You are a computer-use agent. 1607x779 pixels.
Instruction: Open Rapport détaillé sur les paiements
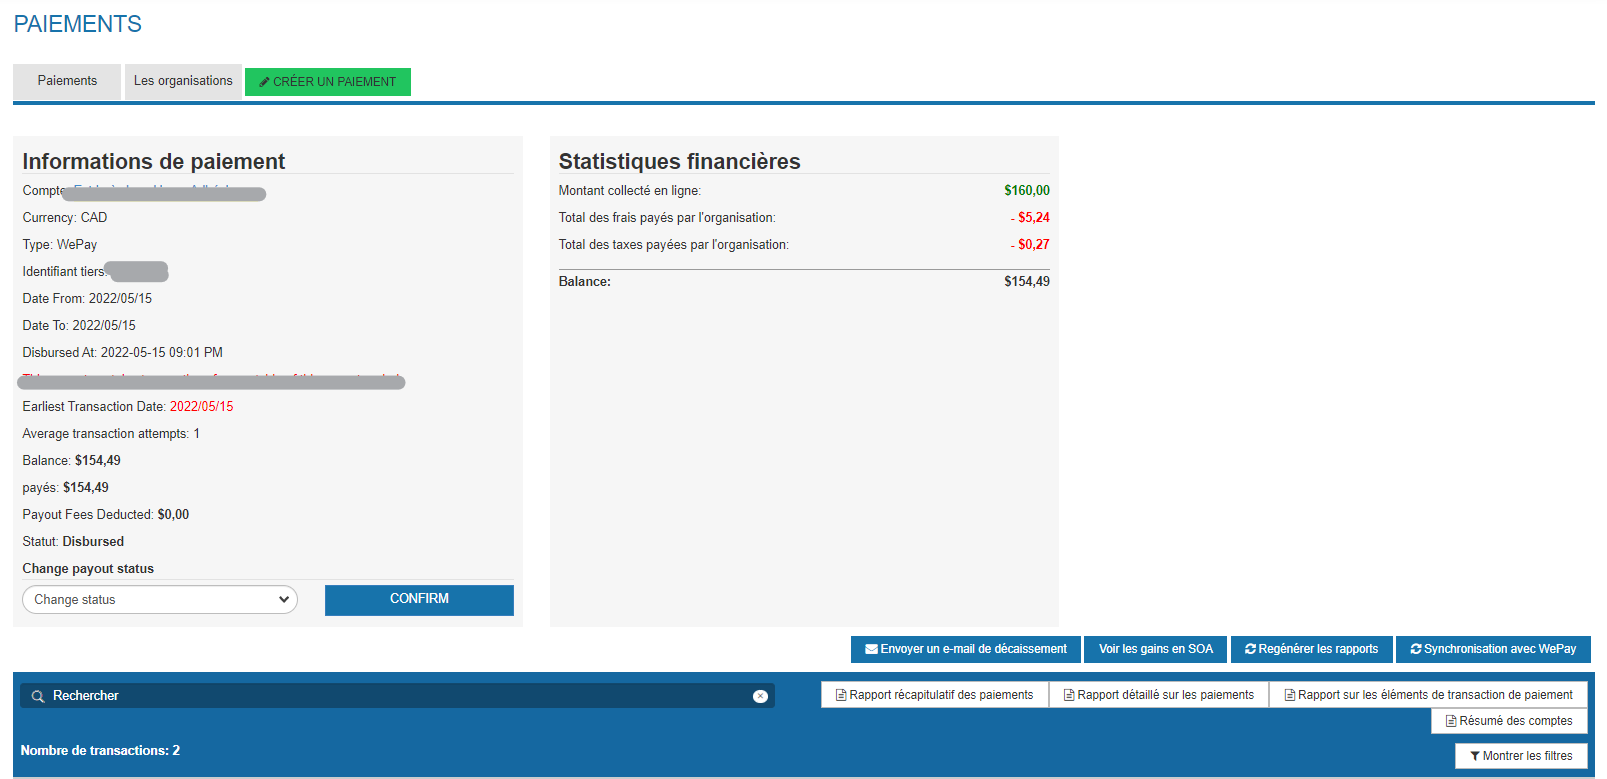pos(1158,695)
